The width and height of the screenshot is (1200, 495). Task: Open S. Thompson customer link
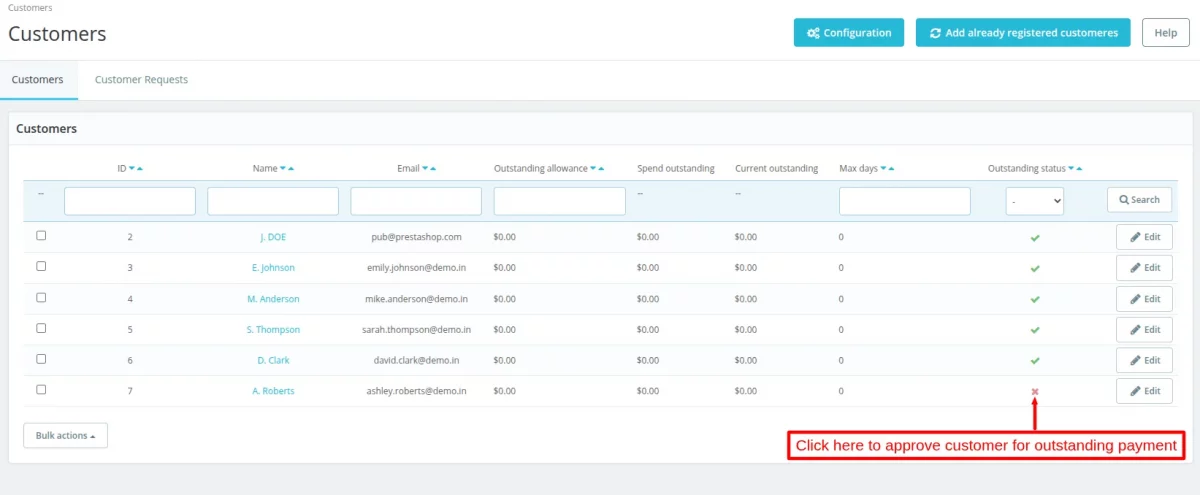[x=273, y=330]
